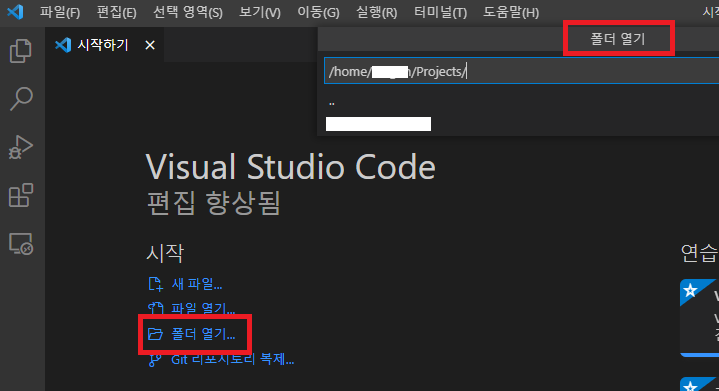Click the Git branch icon beside 복제 link

pos(155,360)
